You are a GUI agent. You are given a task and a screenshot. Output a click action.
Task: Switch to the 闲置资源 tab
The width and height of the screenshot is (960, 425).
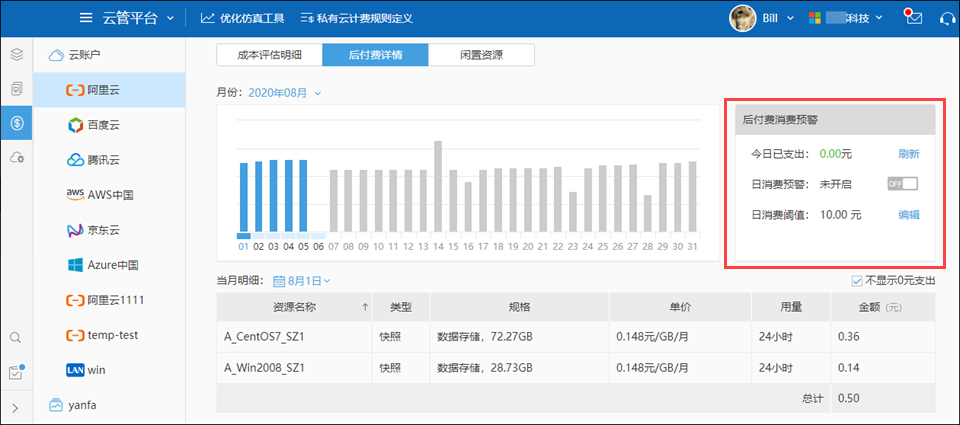[481, 55]
